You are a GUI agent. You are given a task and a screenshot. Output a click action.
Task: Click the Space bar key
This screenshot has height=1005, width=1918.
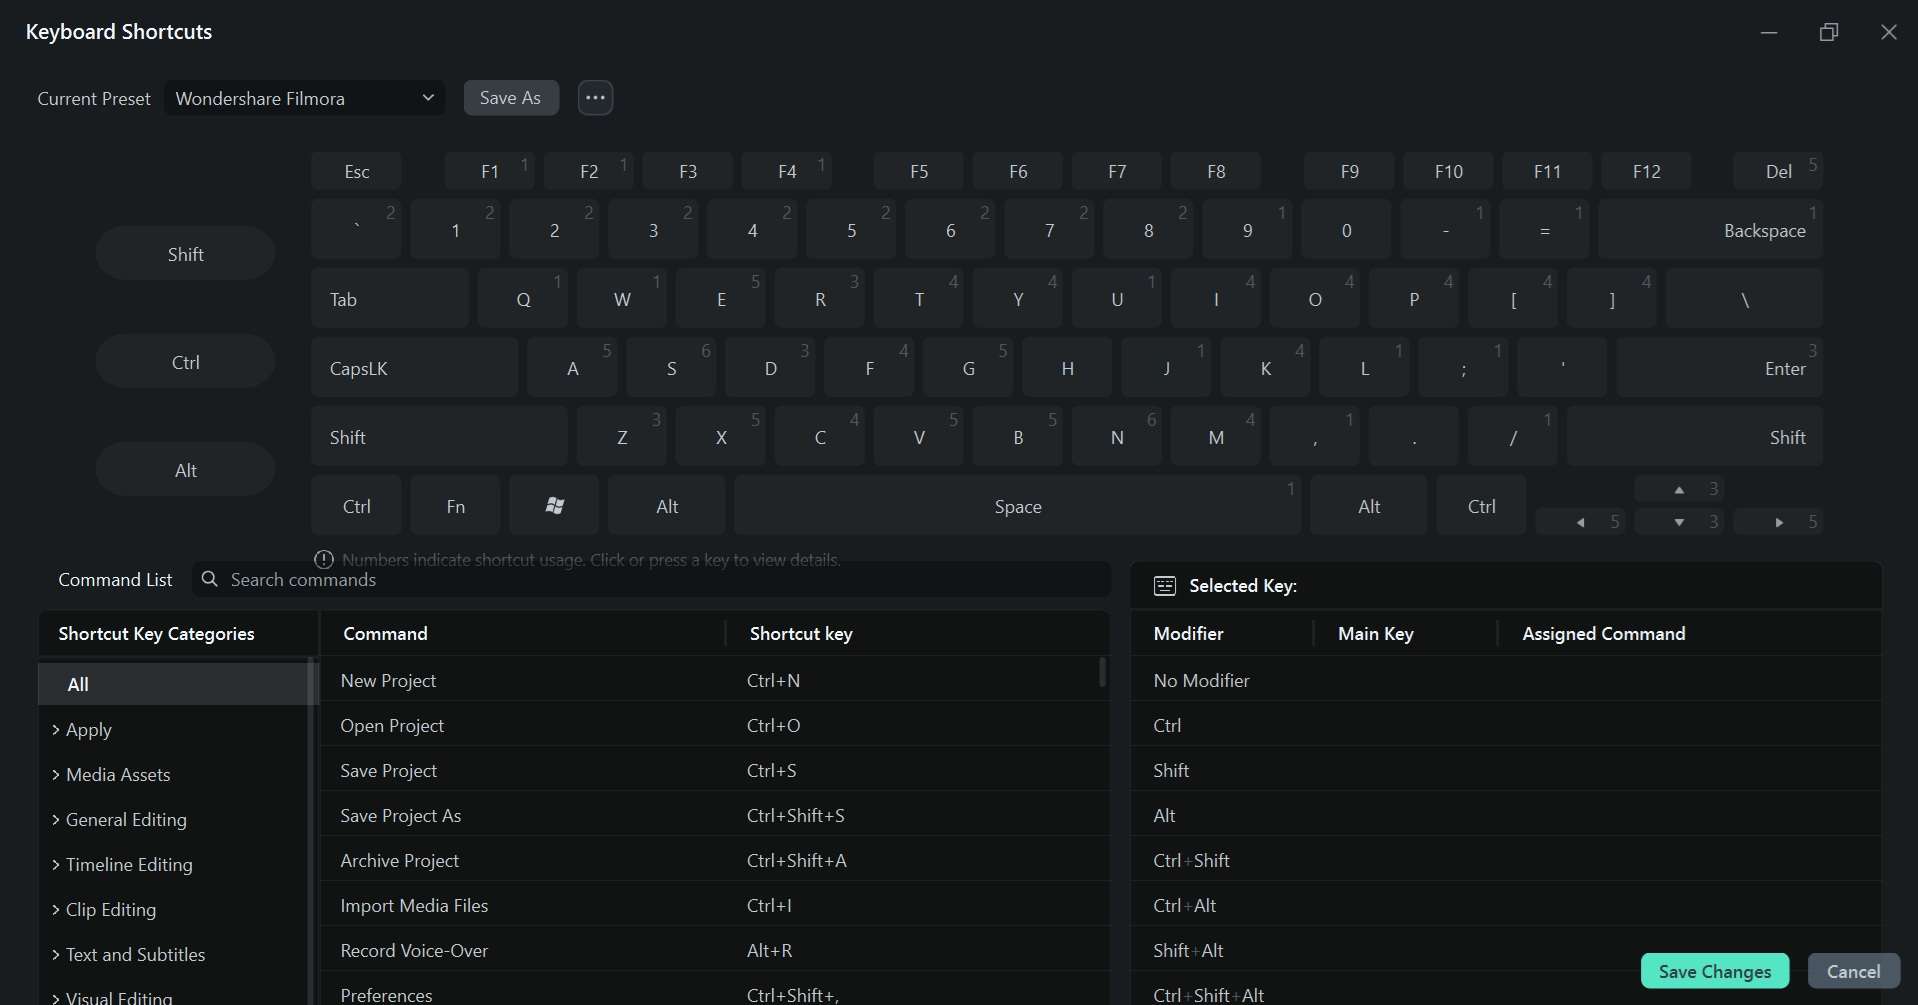(1018, 506)
